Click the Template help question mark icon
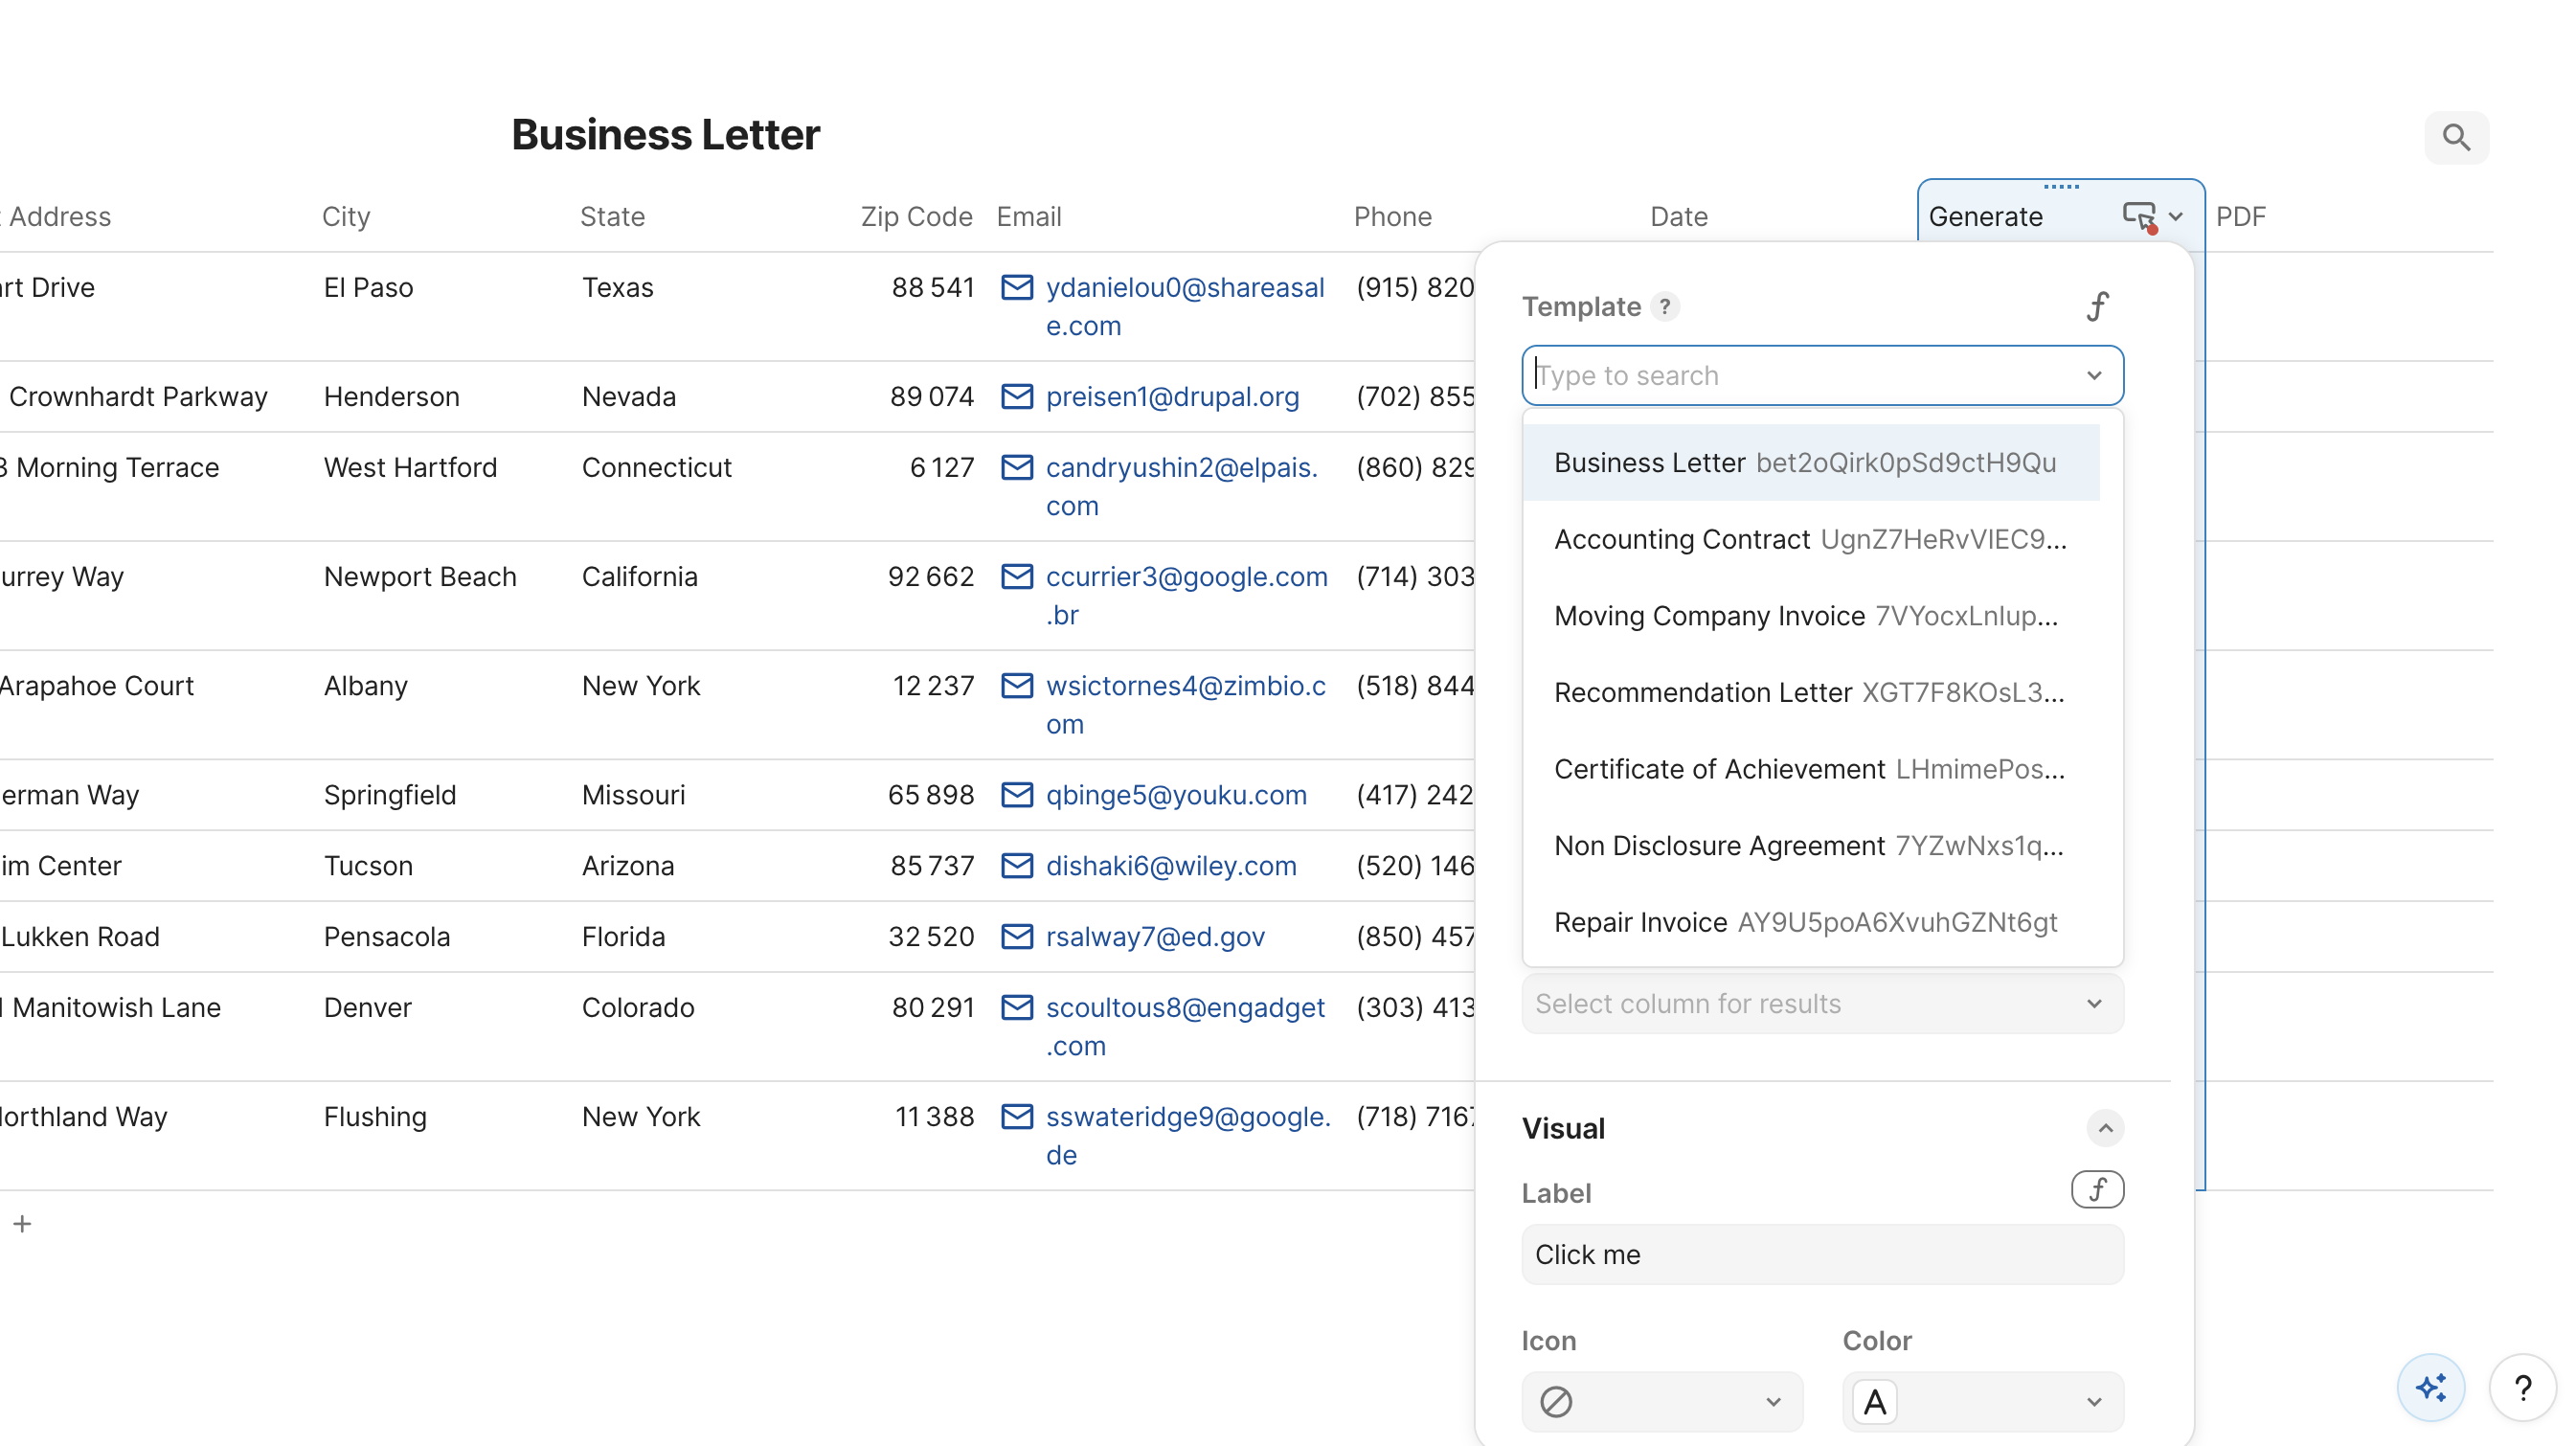 [1665, 307]
